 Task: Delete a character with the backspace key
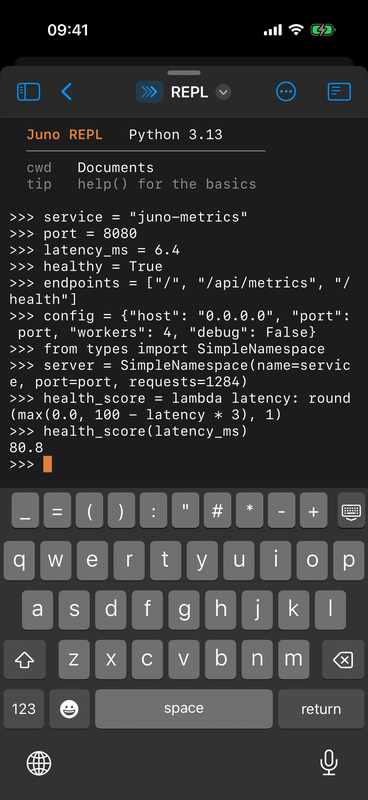click(x=342, y=660)
